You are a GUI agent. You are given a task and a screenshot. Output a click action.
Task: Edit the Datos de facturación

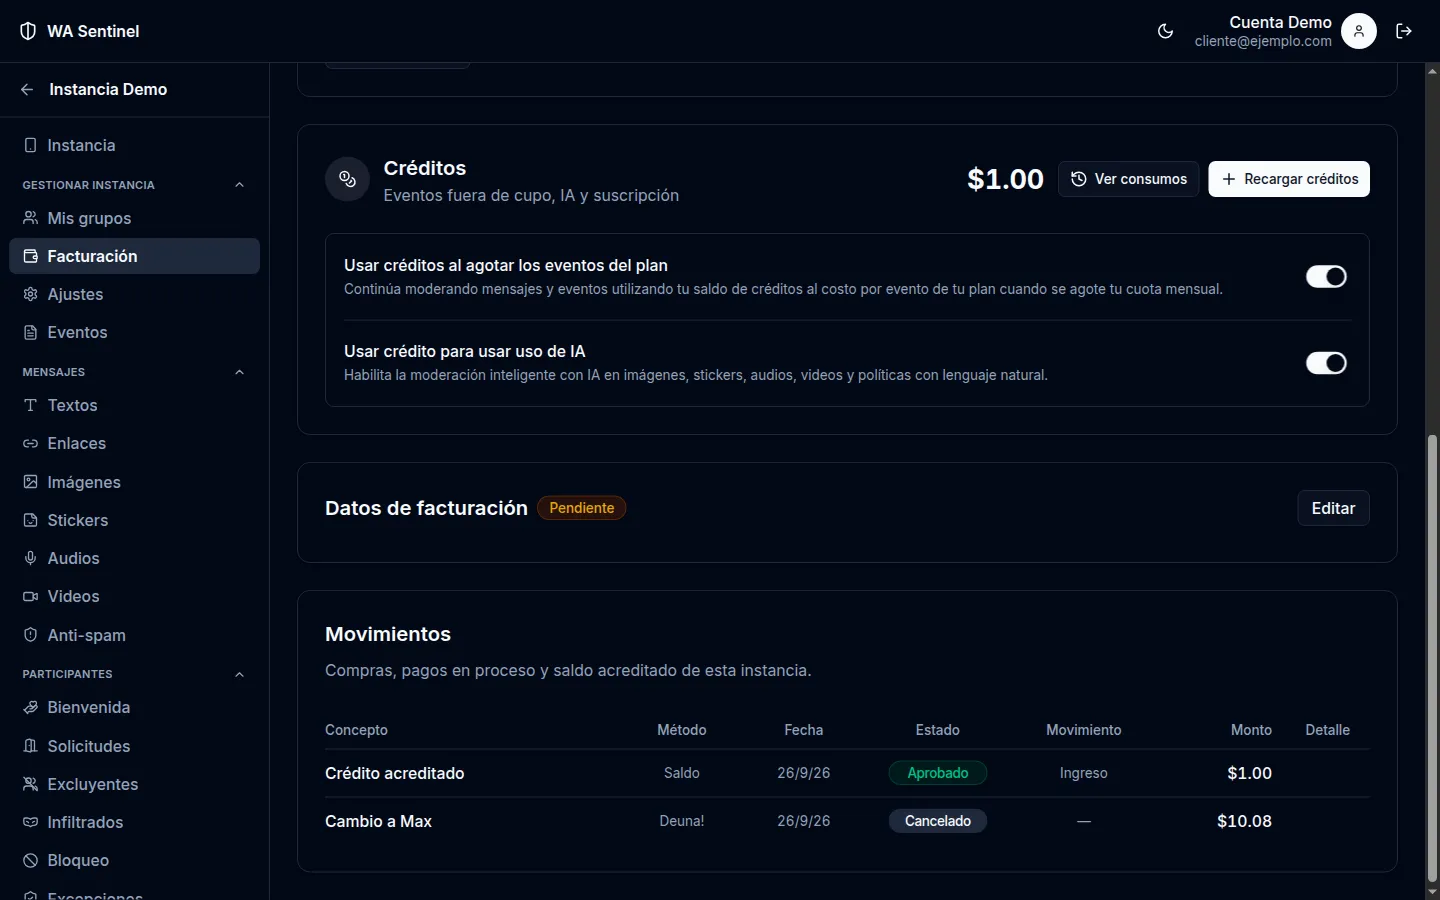tap(1333, 508)
